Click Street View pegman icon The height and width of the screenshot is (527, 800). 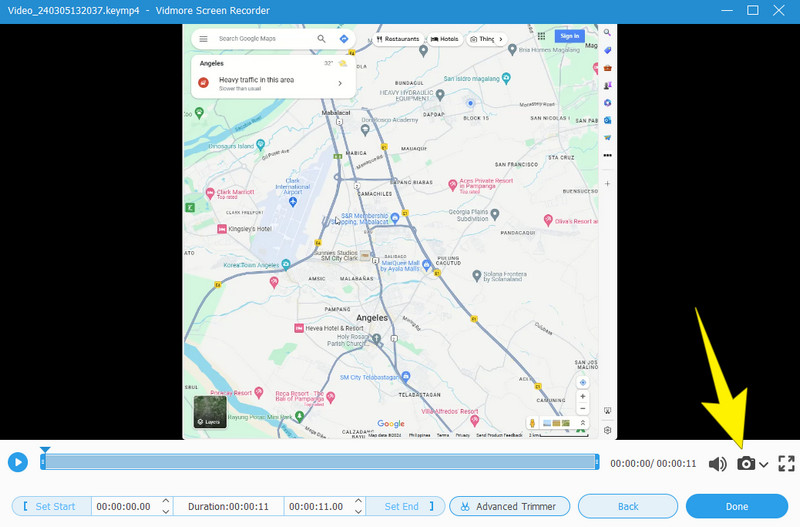pyautogui.click(x=533, y=423)
